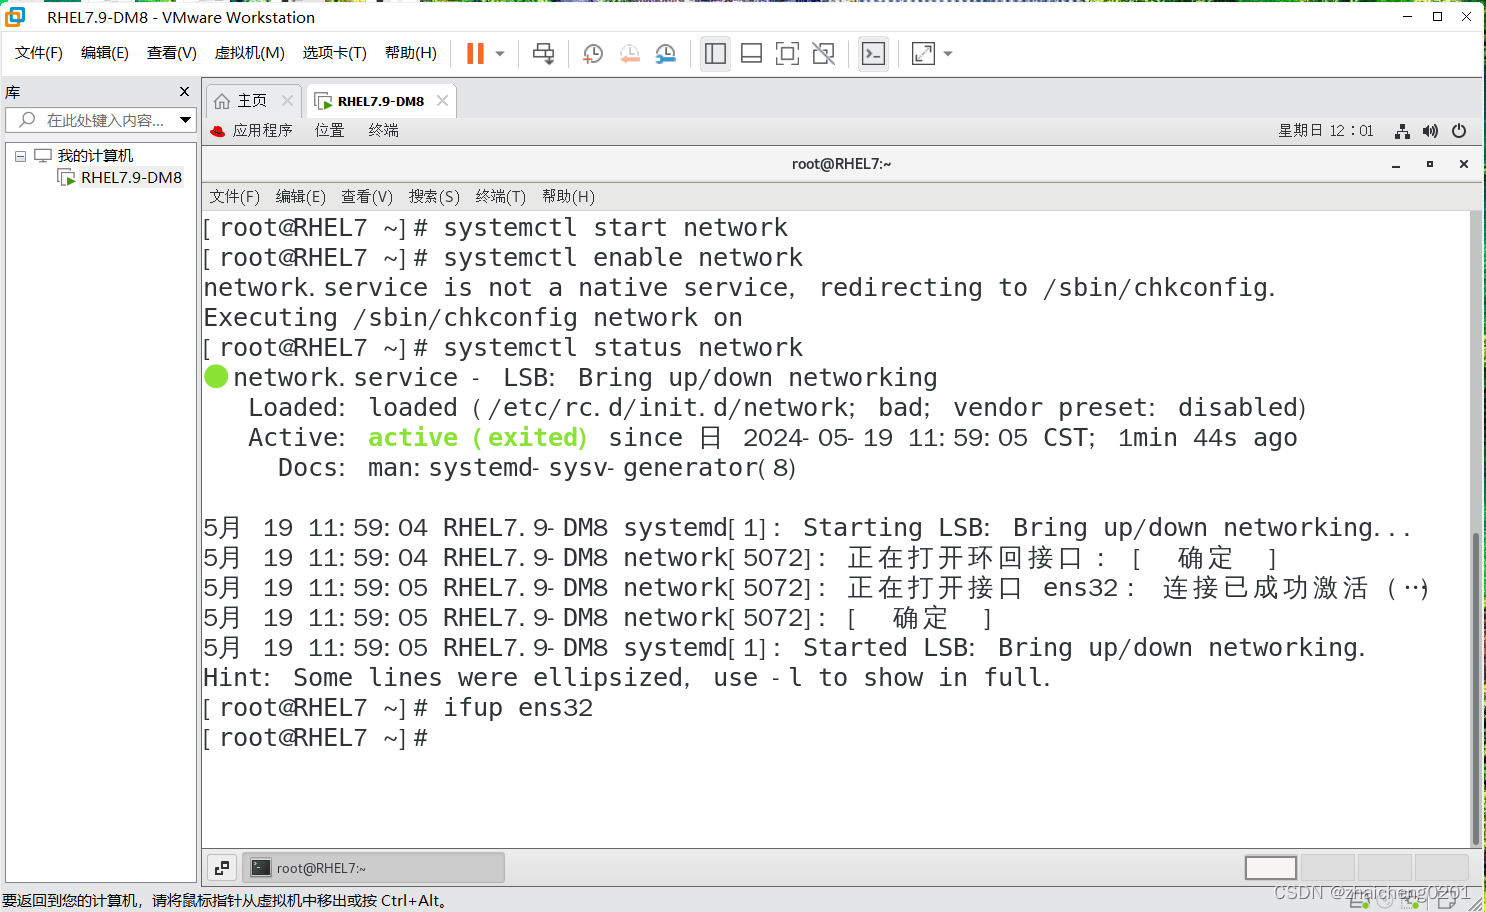Open the 选项卡(T) menu
The width and height of the screenshot is (1486, 912).
(x=335, y=53)
